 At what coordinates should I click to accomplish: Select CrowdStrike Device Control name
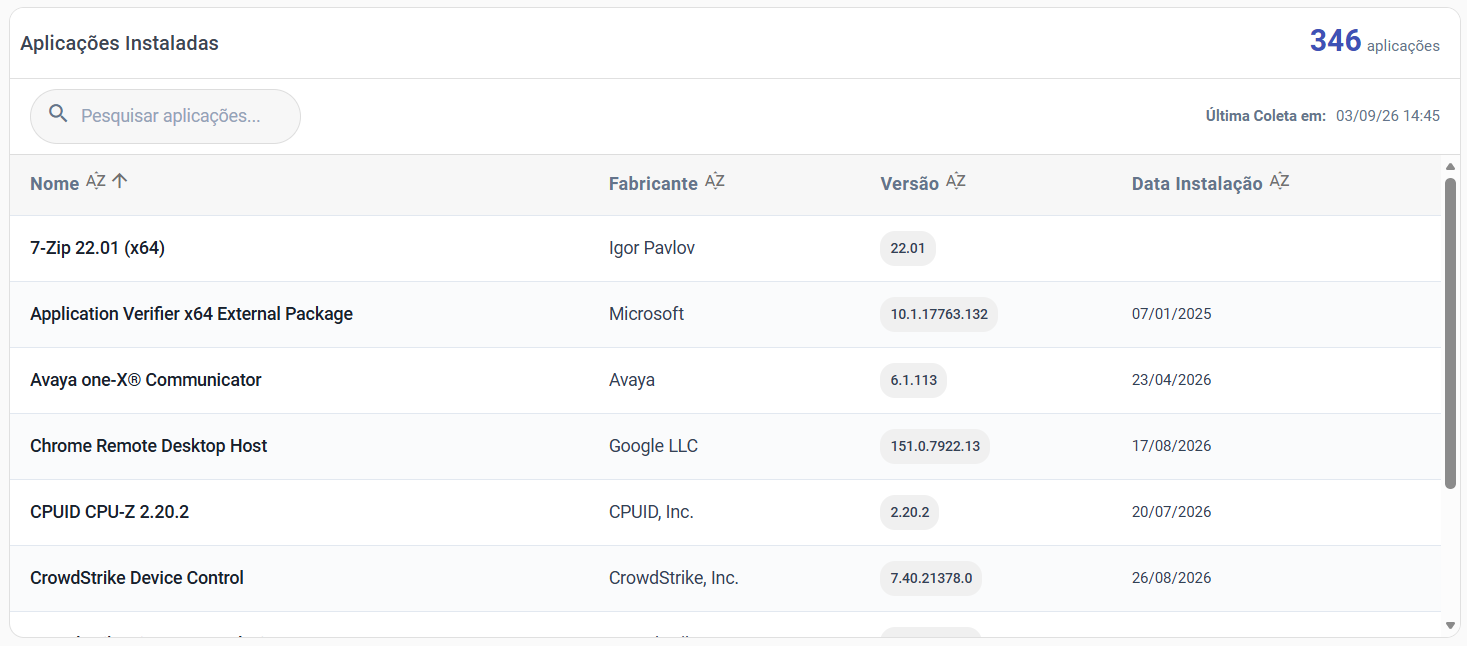(x=137, y=578)
